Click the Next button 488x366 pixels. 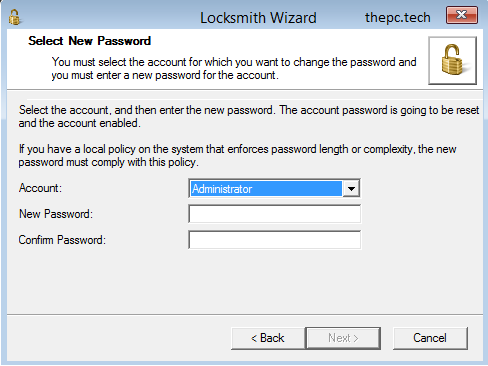point(343,338)
